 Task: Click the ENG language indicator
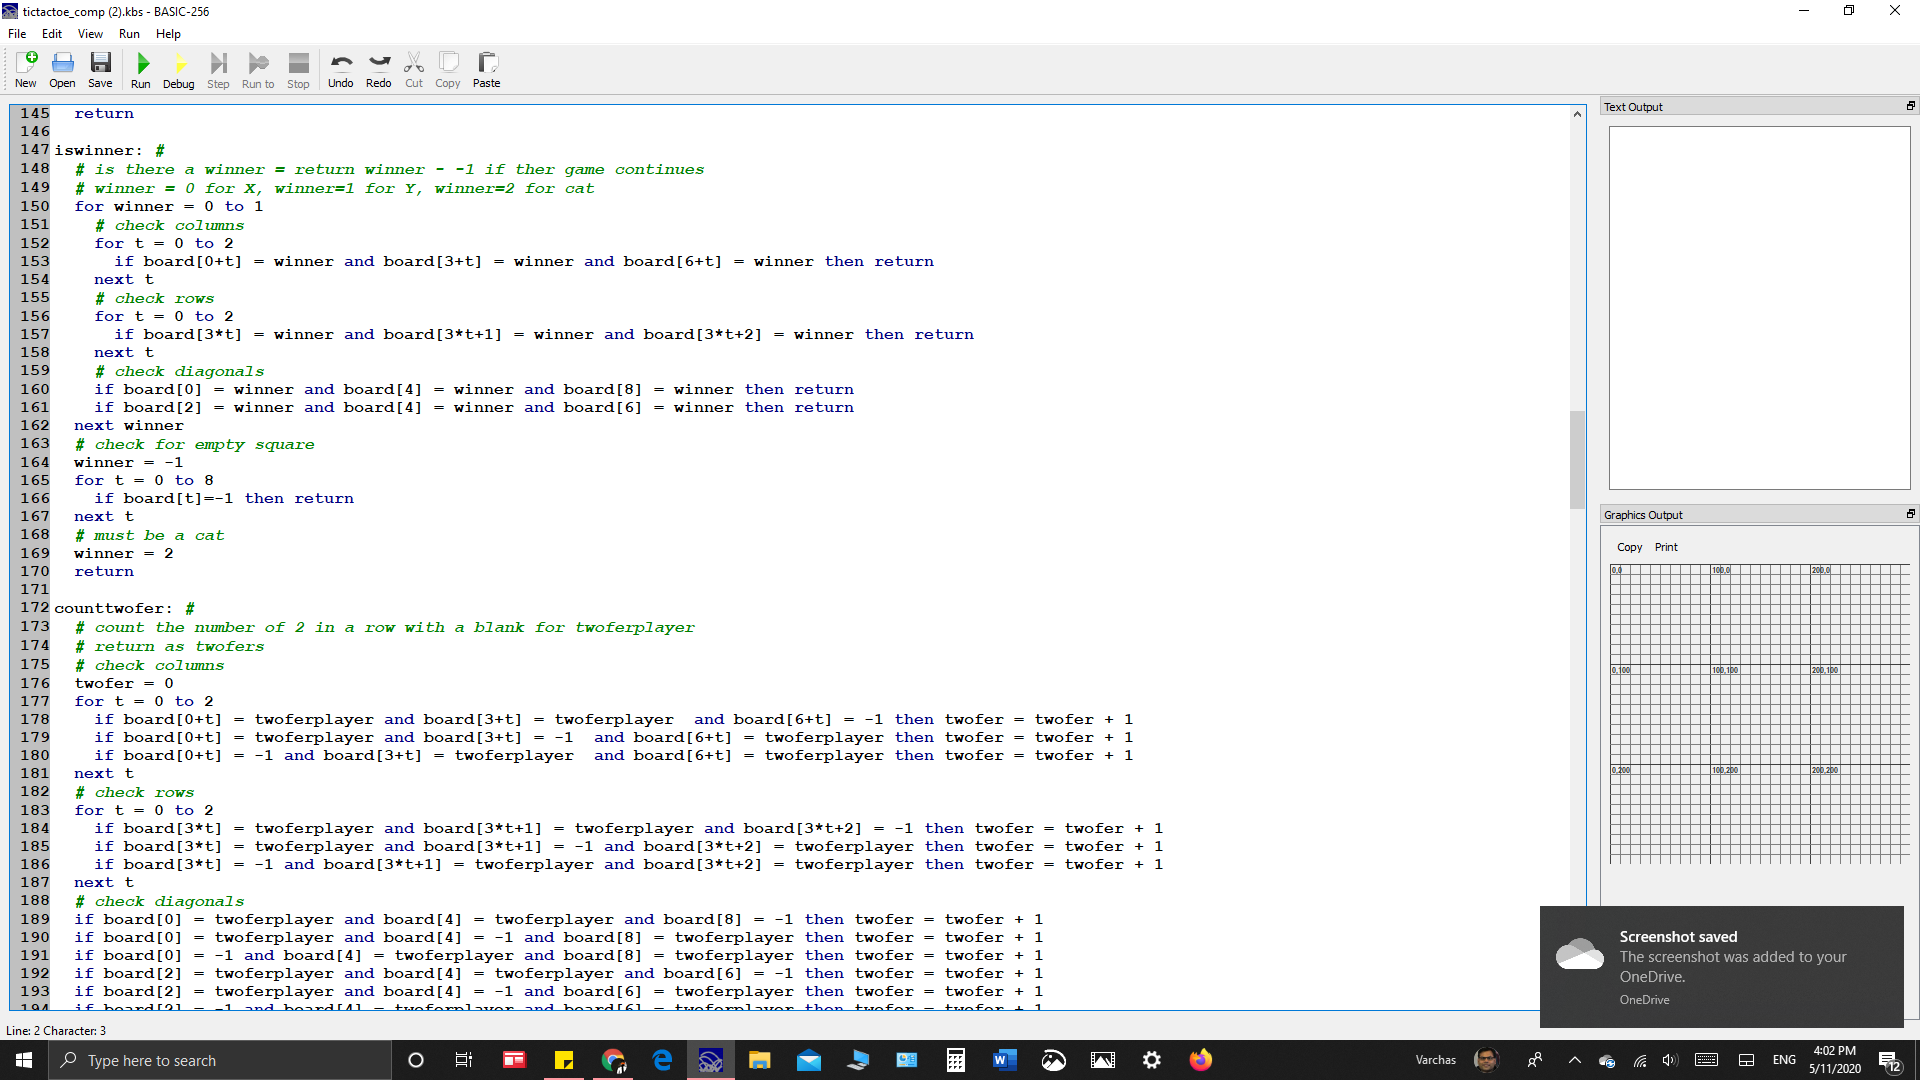point(1784,1060)
